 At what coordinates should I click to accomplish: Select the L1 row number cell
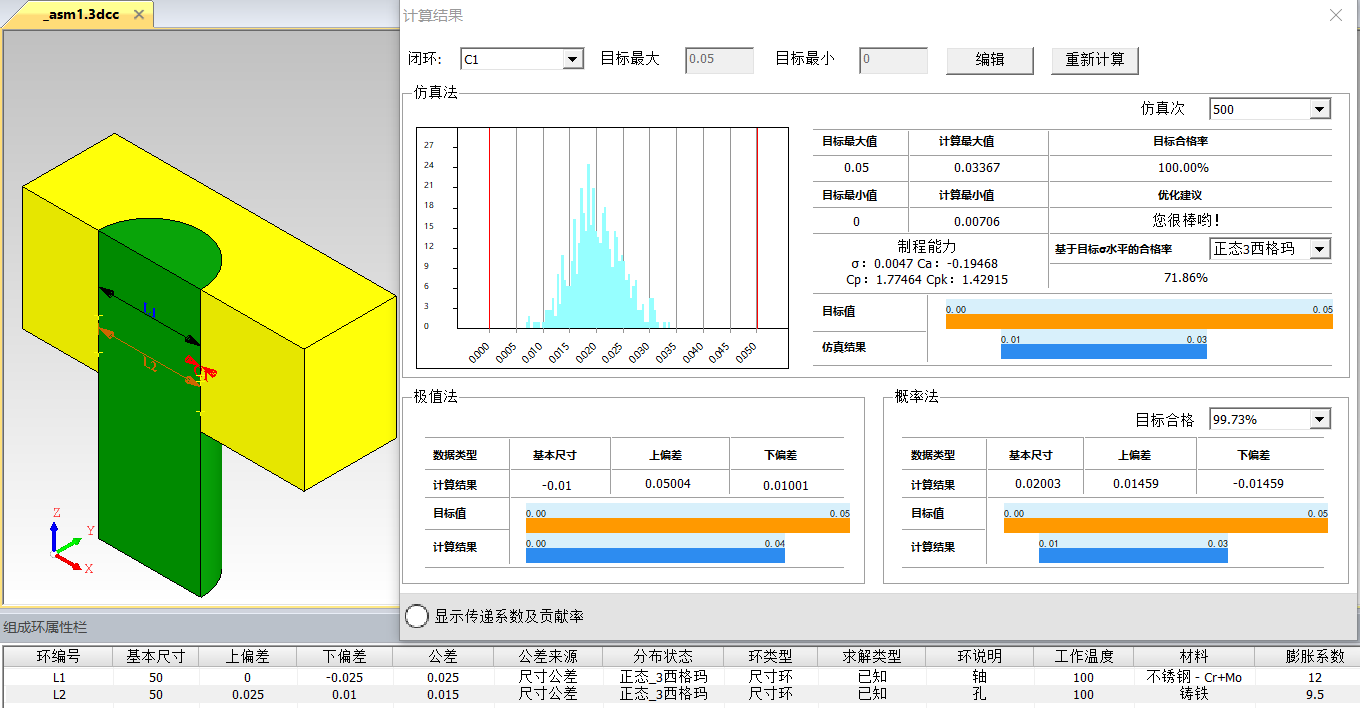(x=58, y=677)
